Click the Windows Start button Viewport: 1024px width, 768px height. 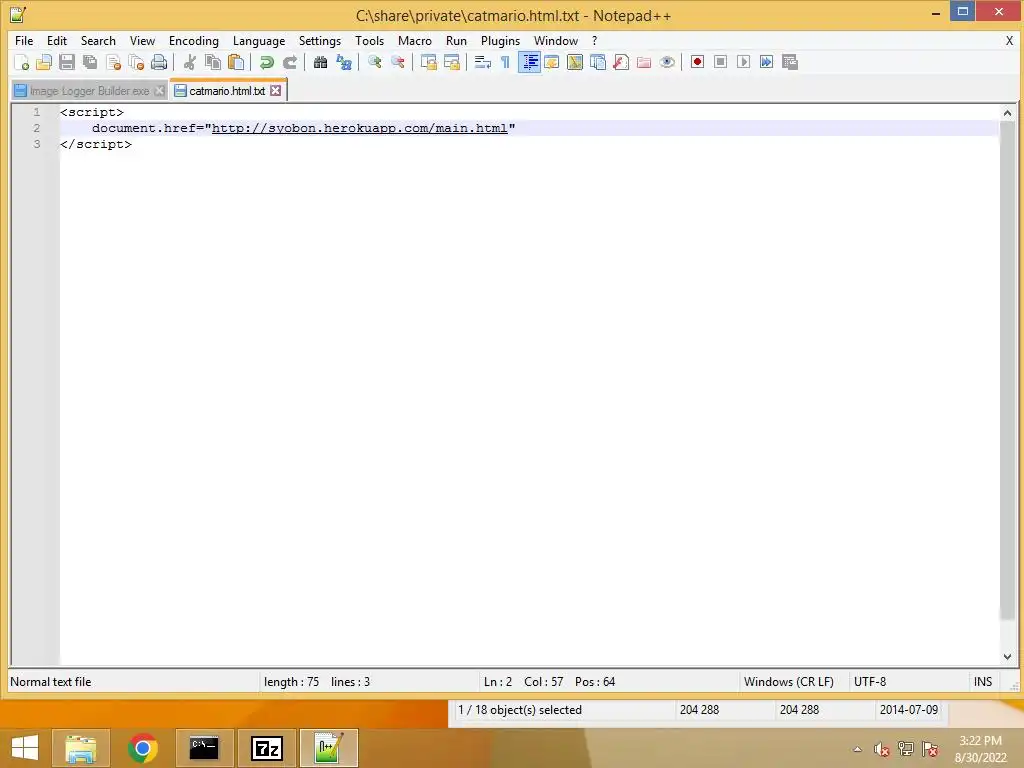(x=25, y=748)
